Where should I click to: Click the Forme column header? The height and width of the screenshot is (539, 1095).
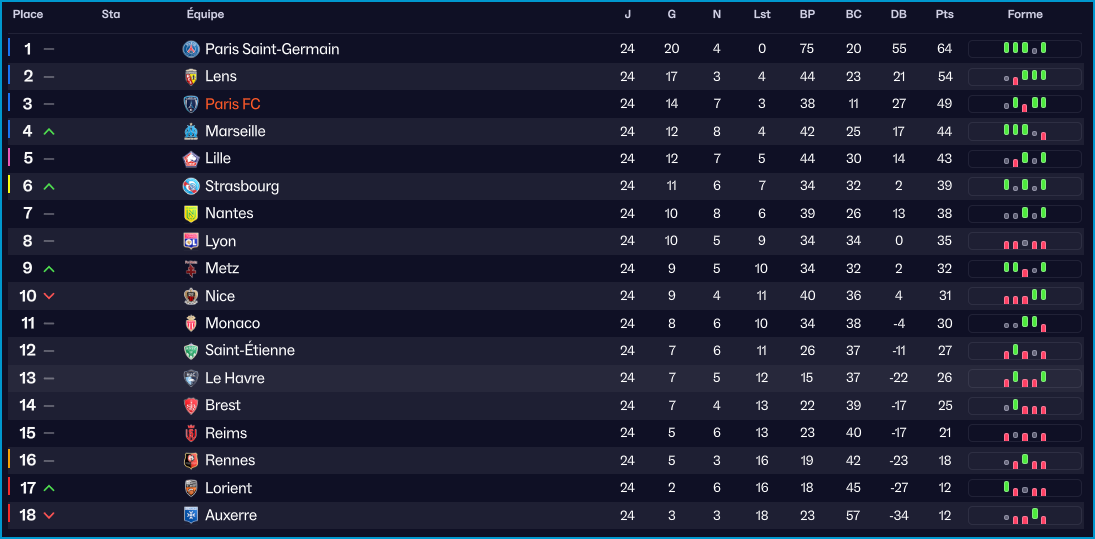tap(1025, 15)
